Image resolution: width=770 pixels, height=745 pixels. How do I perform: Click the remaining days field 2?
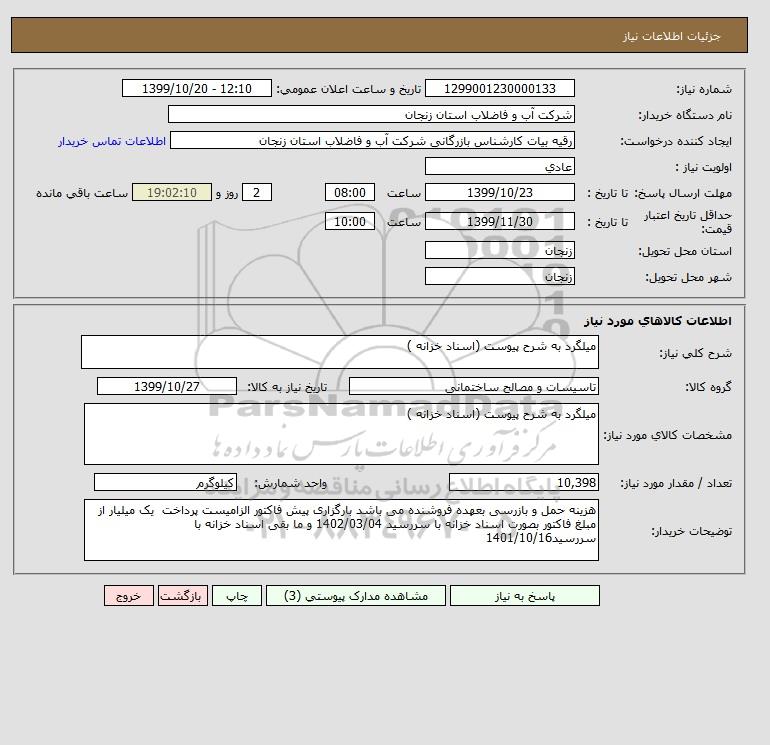coord(256,193)
